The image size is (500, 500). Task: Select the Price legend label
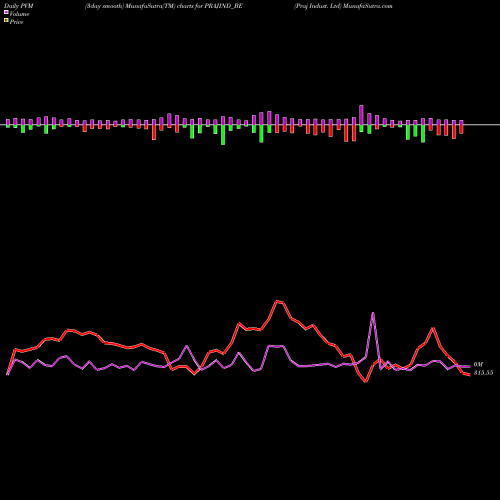click(x=16, y=22)
